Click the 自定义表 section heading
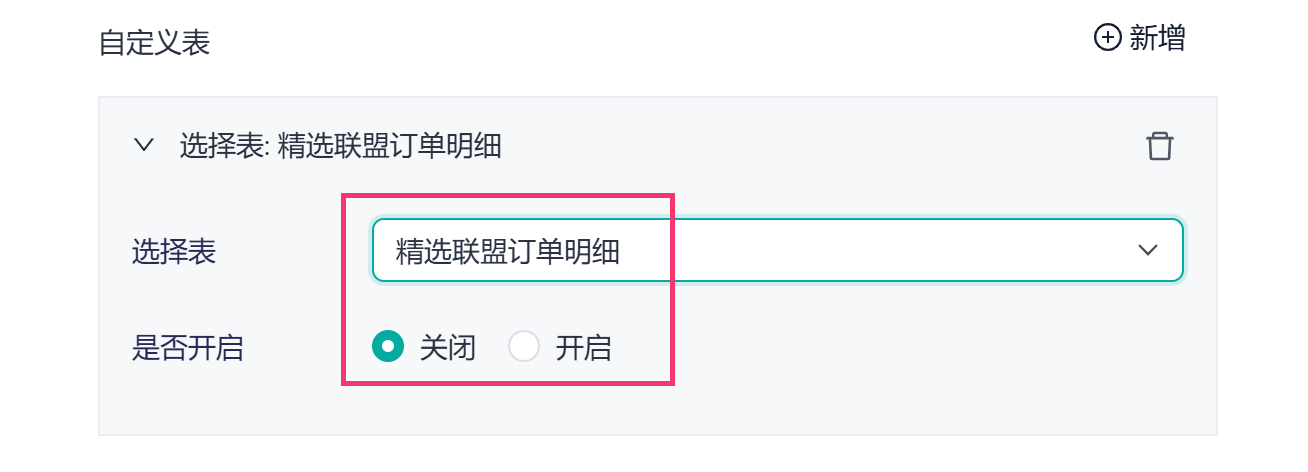 pyautogui.click(x=155, y=44)
